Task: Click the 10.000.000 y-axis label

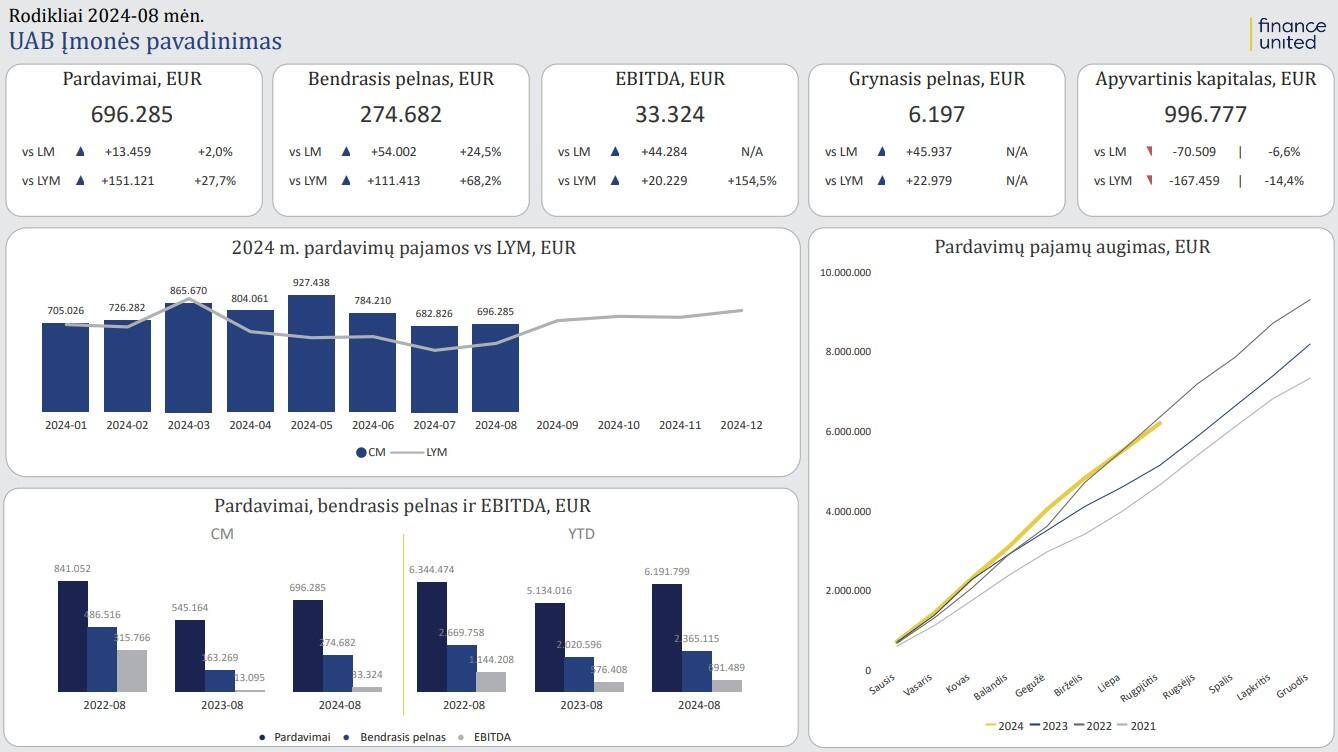Action: point(845,272)
